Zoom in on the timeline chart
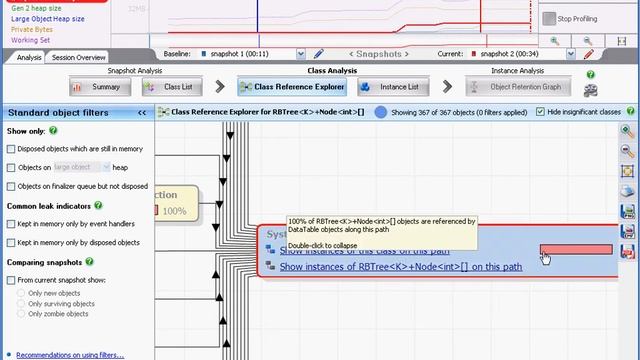640x360 pixels. (554, 41)
